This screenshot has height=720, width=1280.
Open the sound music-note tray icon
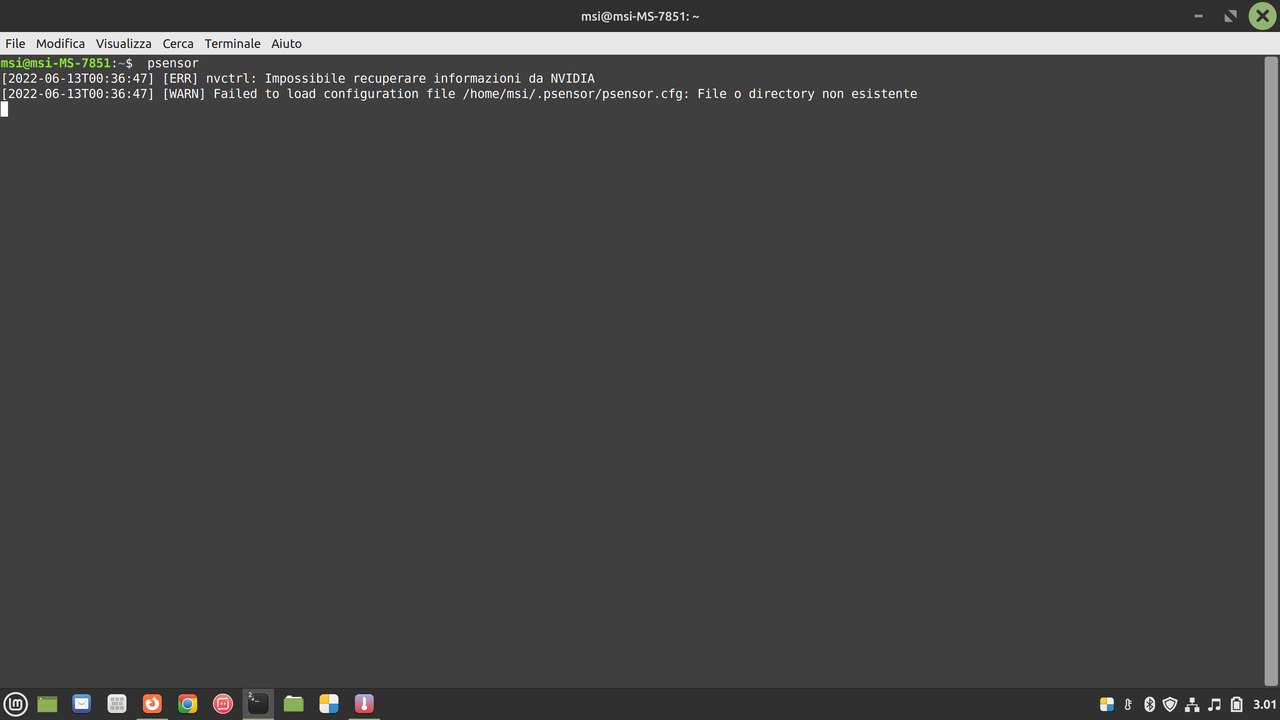[1214, 704]
